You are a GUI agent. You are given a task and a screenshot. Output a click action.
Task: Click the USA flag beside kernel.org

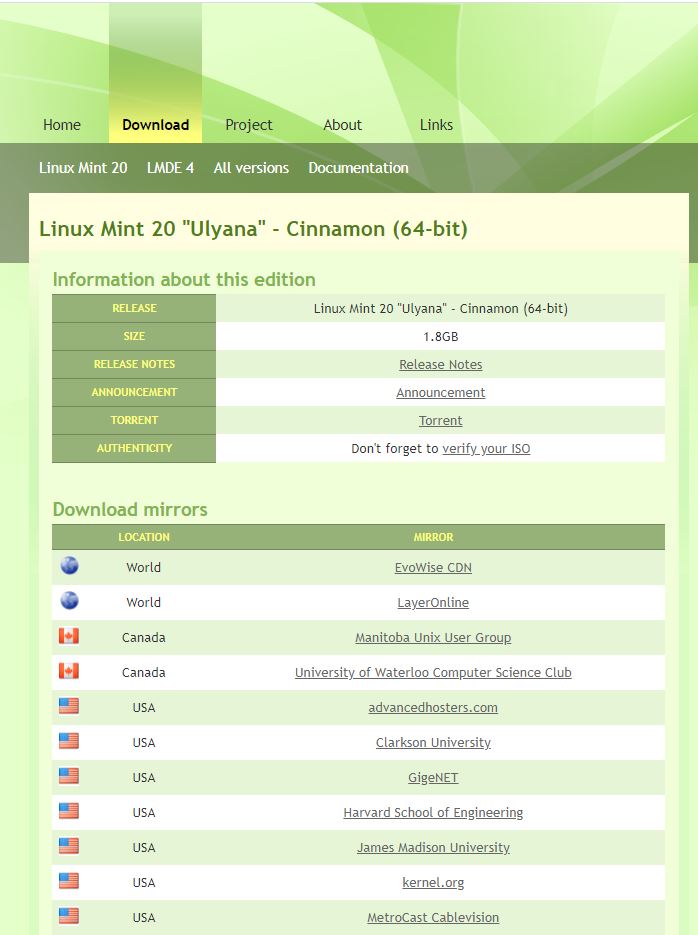pos(69,881)
